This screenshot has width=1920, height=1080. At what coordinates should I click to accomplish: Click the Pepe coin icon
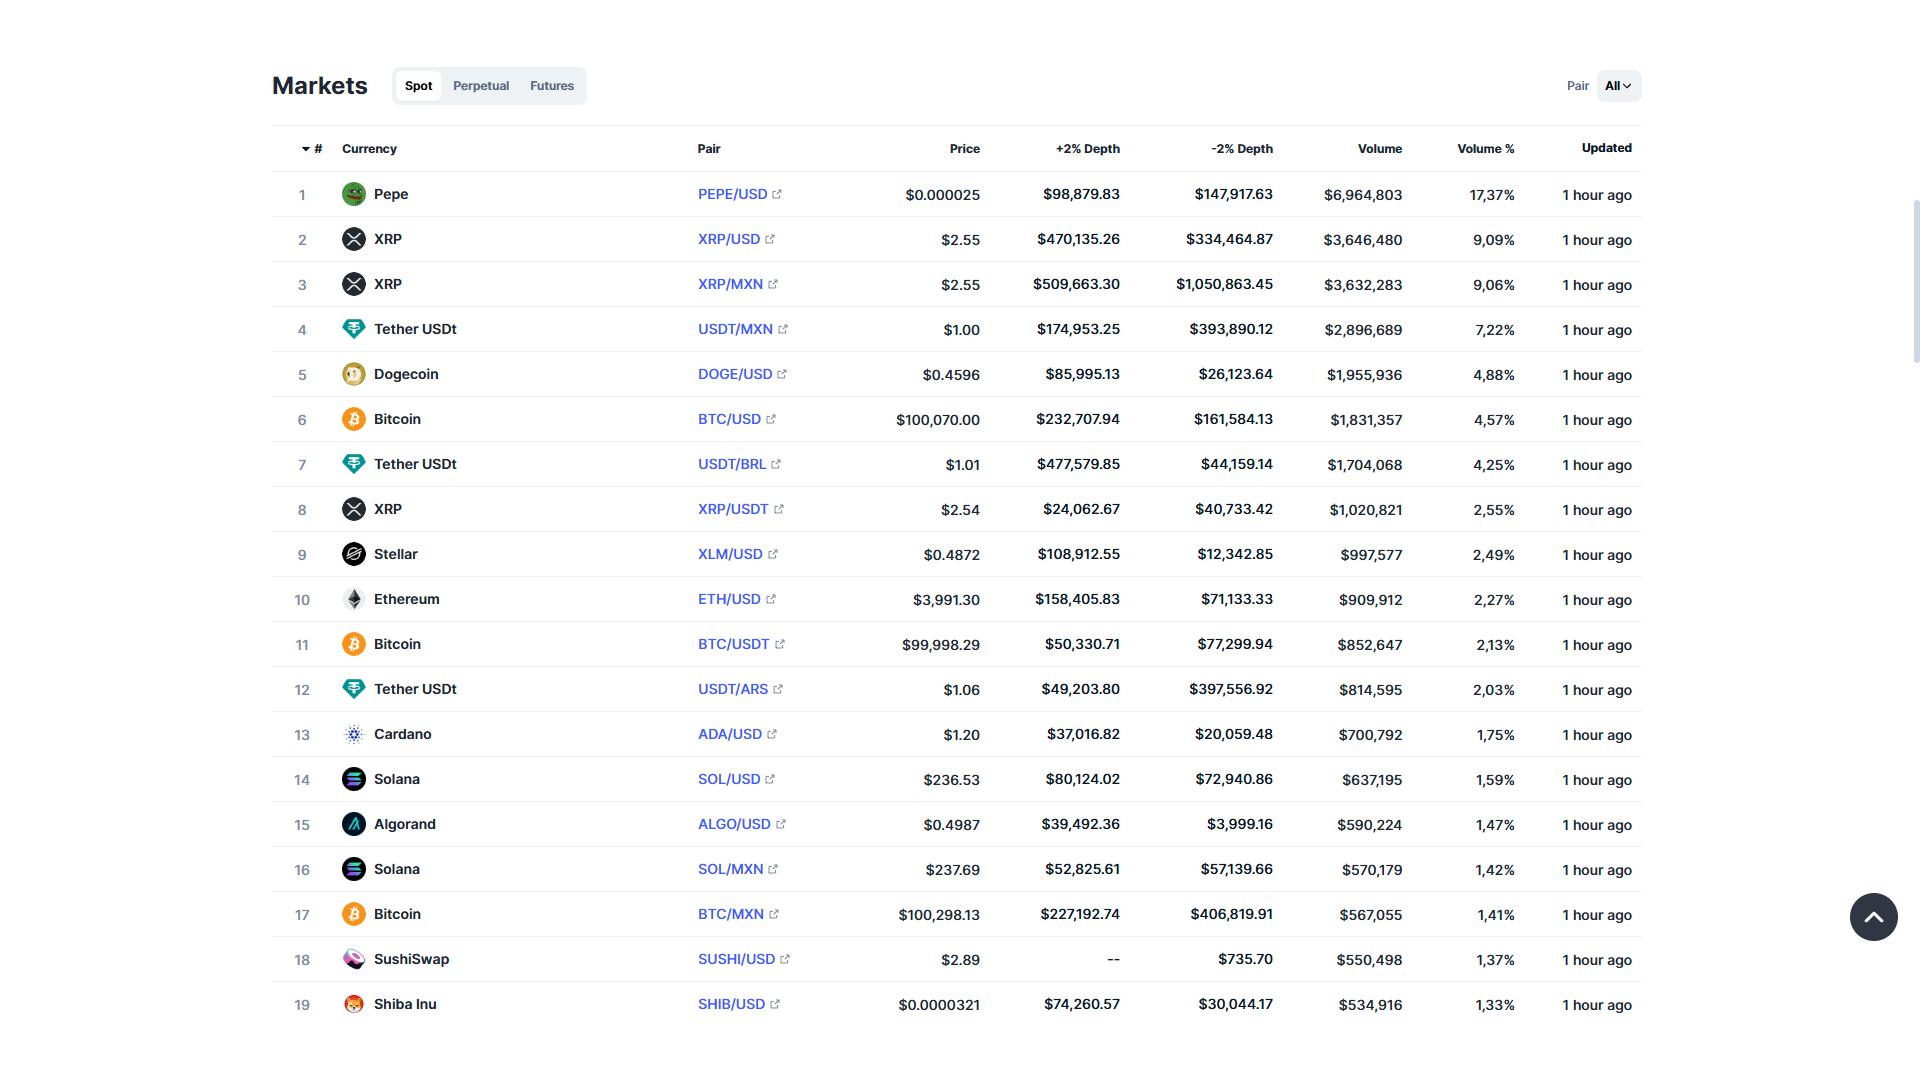[354, 194]
